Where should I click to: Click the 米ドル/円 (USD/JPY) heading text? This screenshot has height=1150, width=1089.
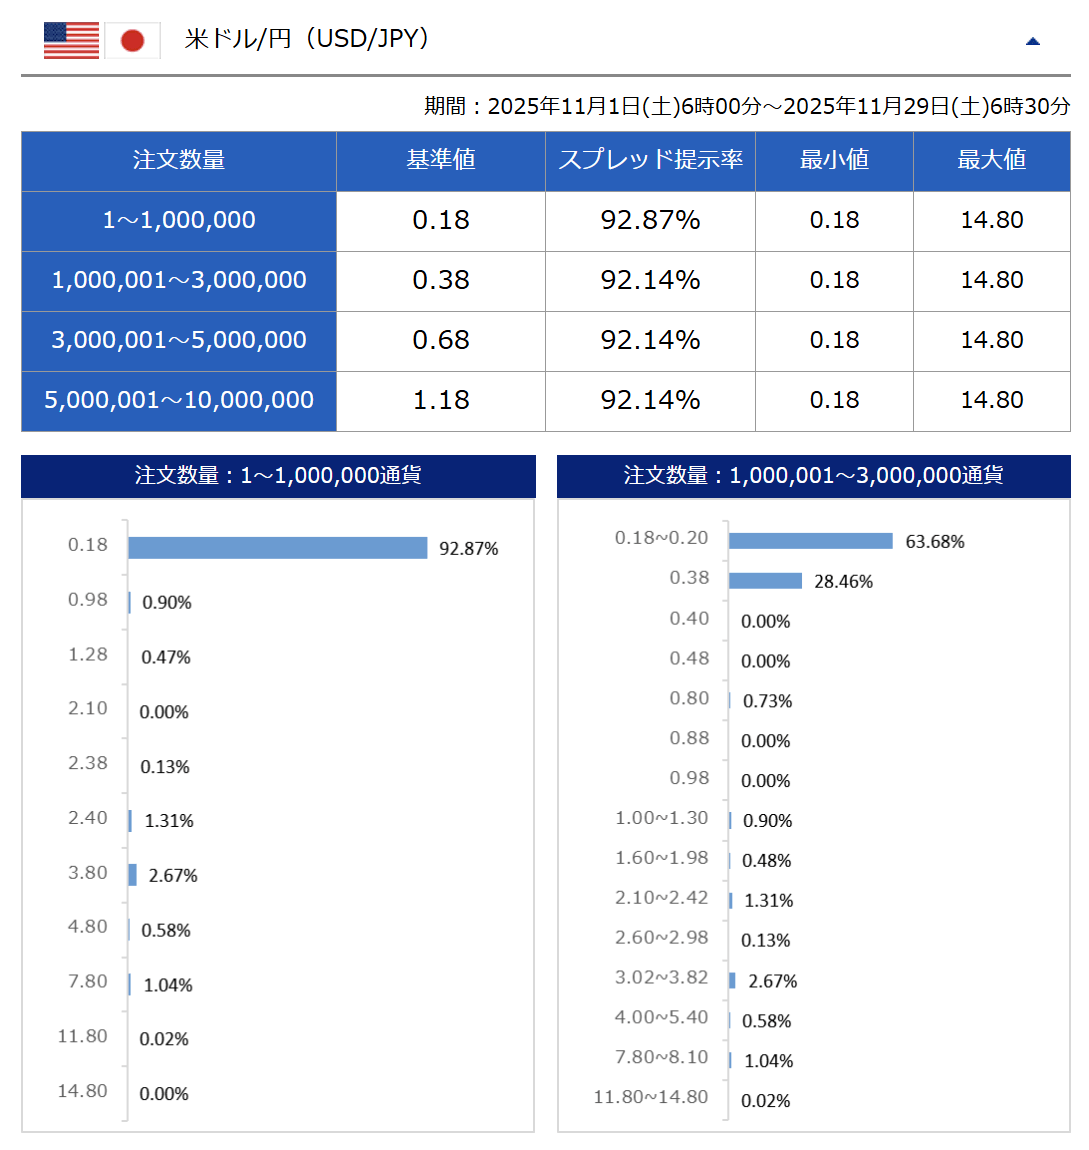tap(307, 39)
